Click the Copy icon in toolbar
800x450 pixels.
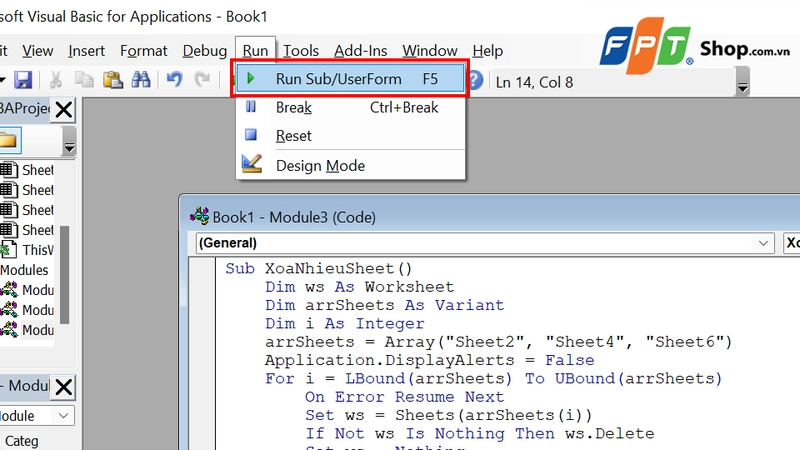(x=84, y=80)
